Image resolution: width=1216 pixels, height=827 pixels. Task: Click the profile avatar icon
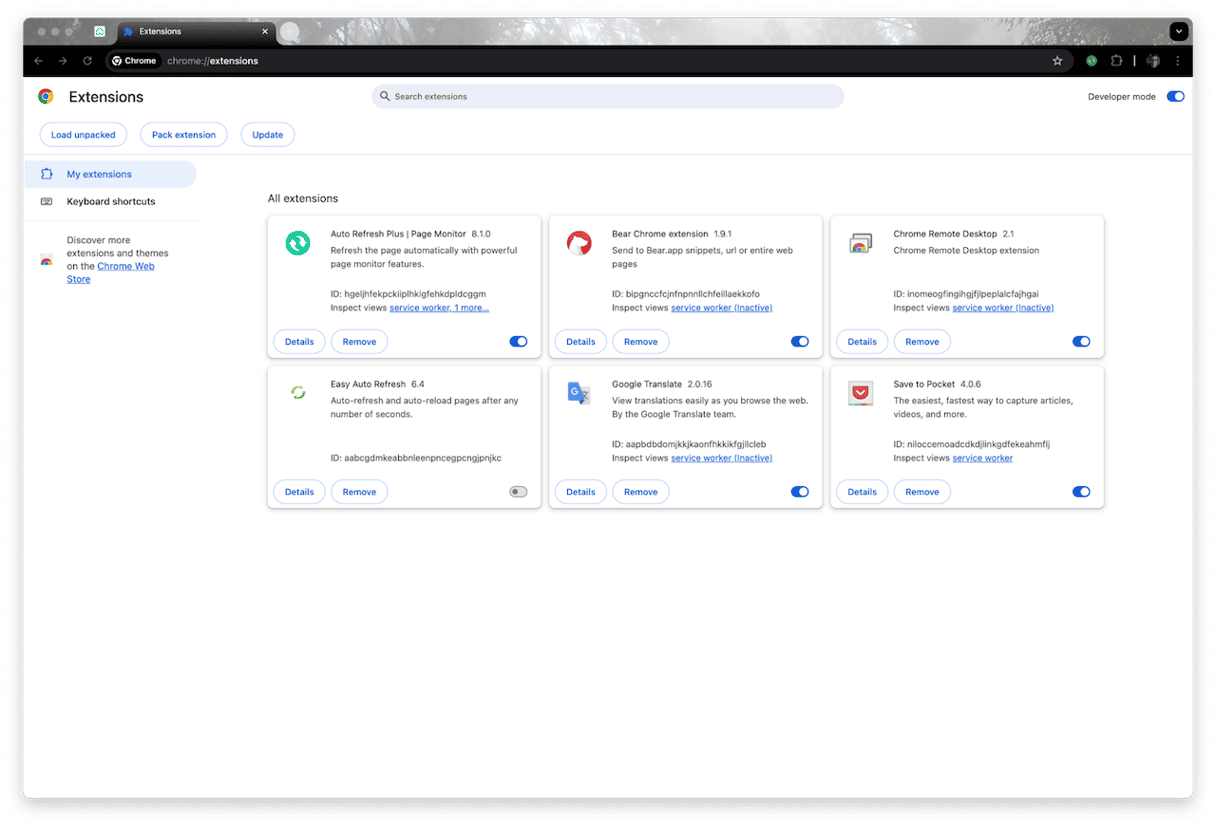1152,61
